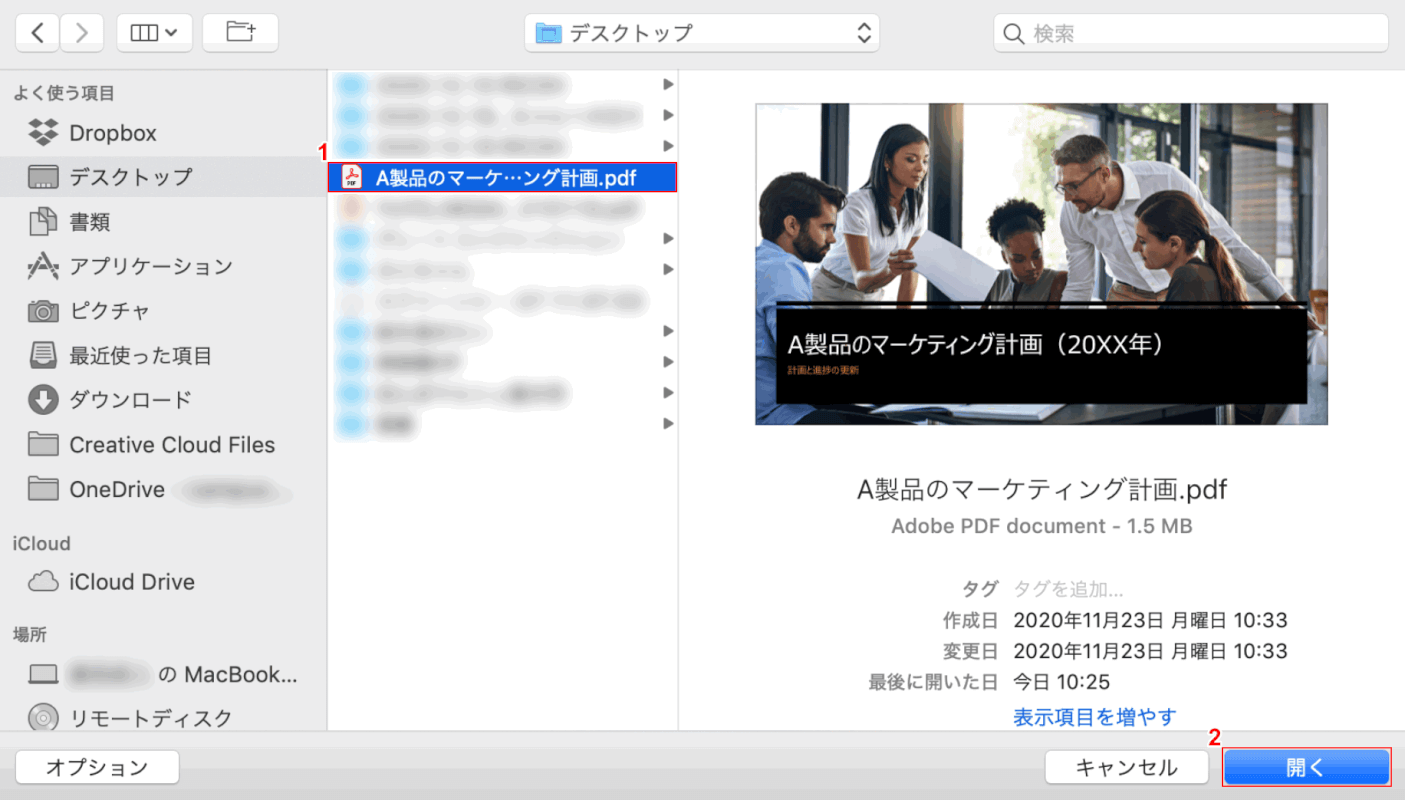Viewport: 1405px width, 800px height.
Task: Open iCloud Drive in the sidebar
Action: pos(131,582)
